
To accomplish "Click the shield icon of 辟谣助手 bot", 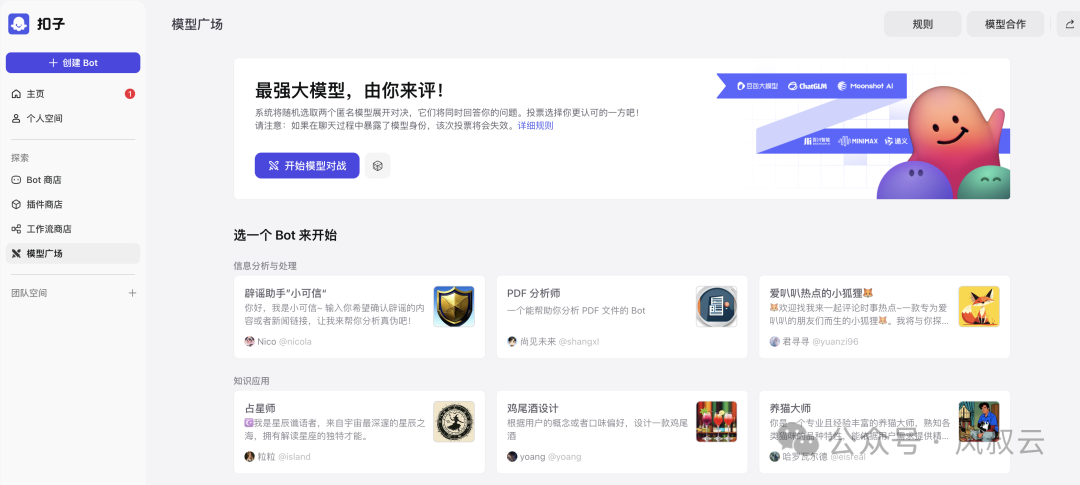I will tap(453, 306).
